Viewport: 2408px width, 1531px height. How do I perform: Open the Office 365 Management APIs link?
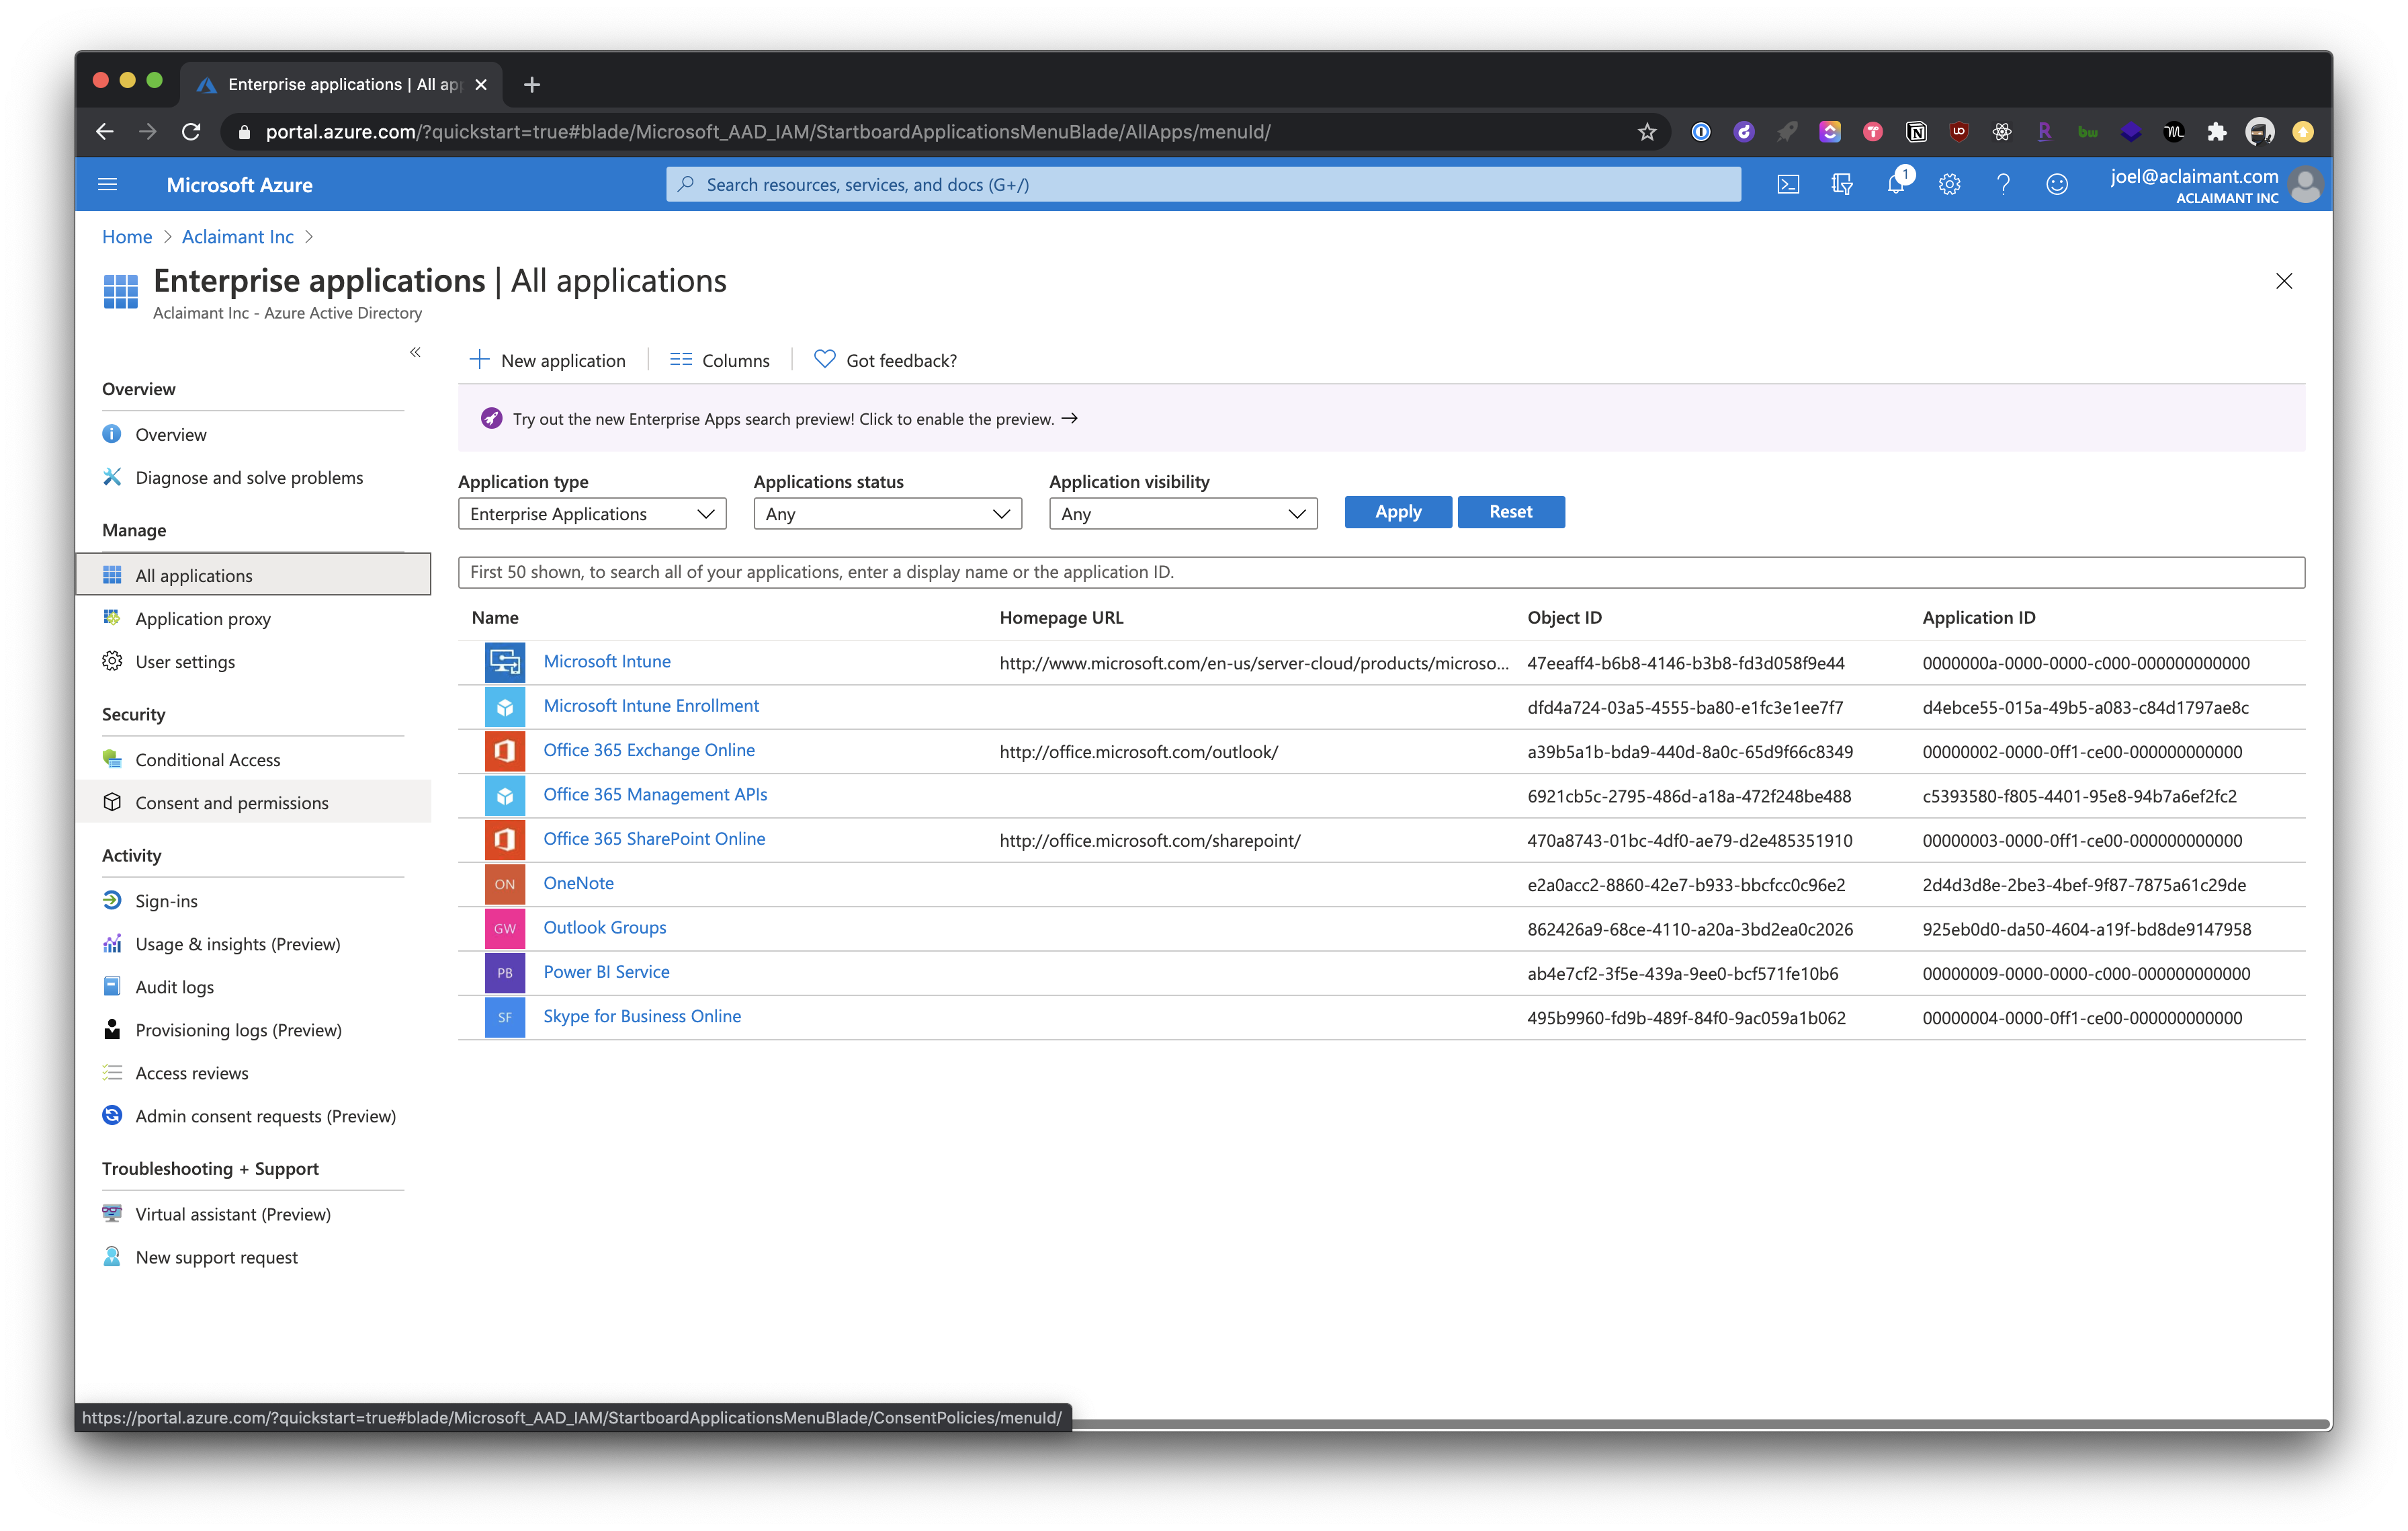tap(655, 795)
